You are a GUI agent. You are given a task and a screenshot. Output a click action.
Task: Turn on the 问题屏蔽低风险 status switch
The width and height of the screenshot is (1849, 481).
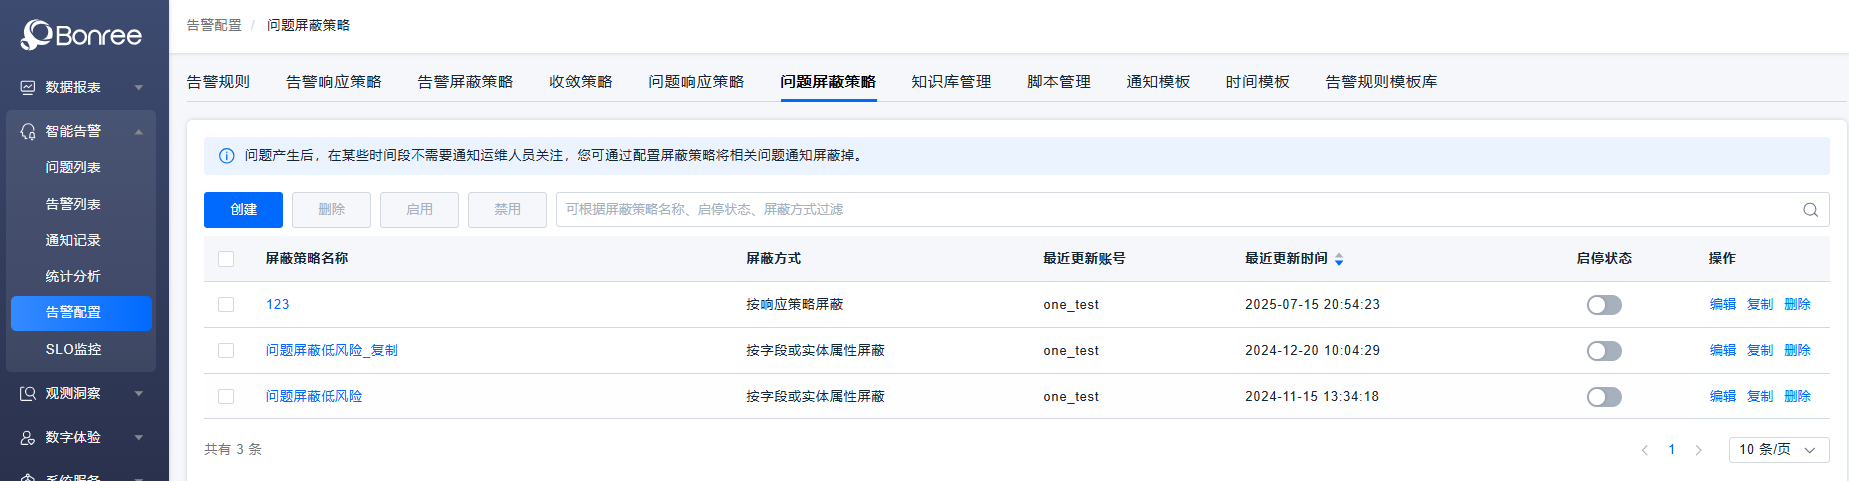tap(1604, 397)
